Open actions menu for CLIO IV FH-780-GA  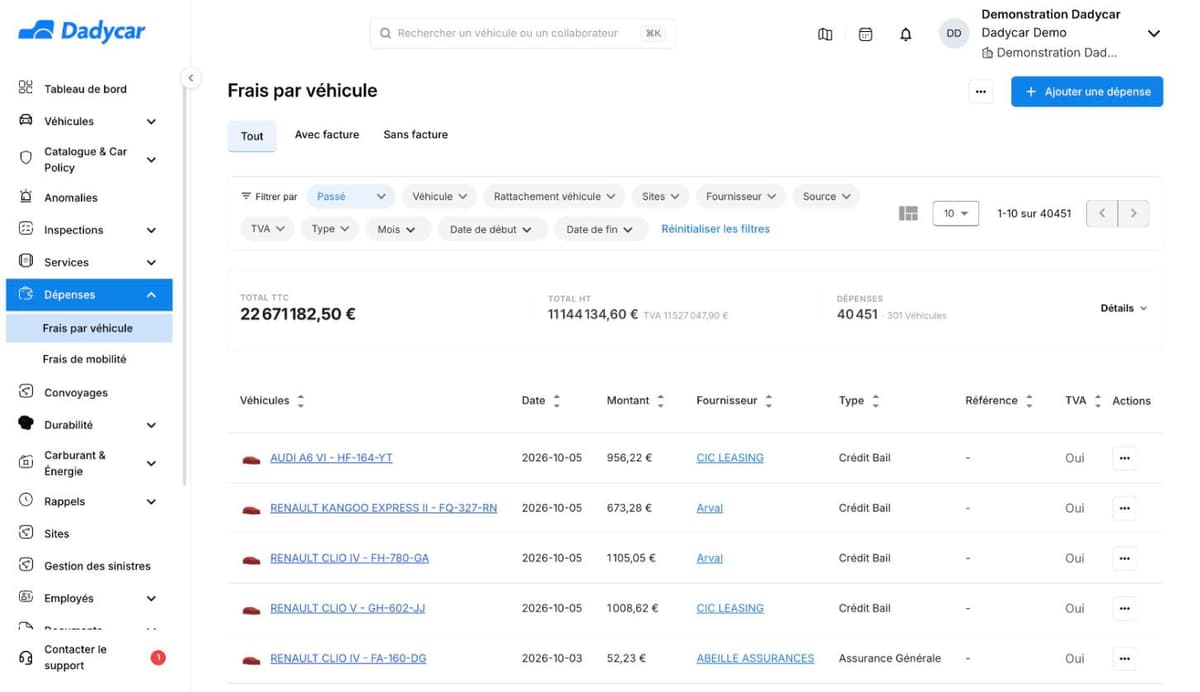(1124, 558)
